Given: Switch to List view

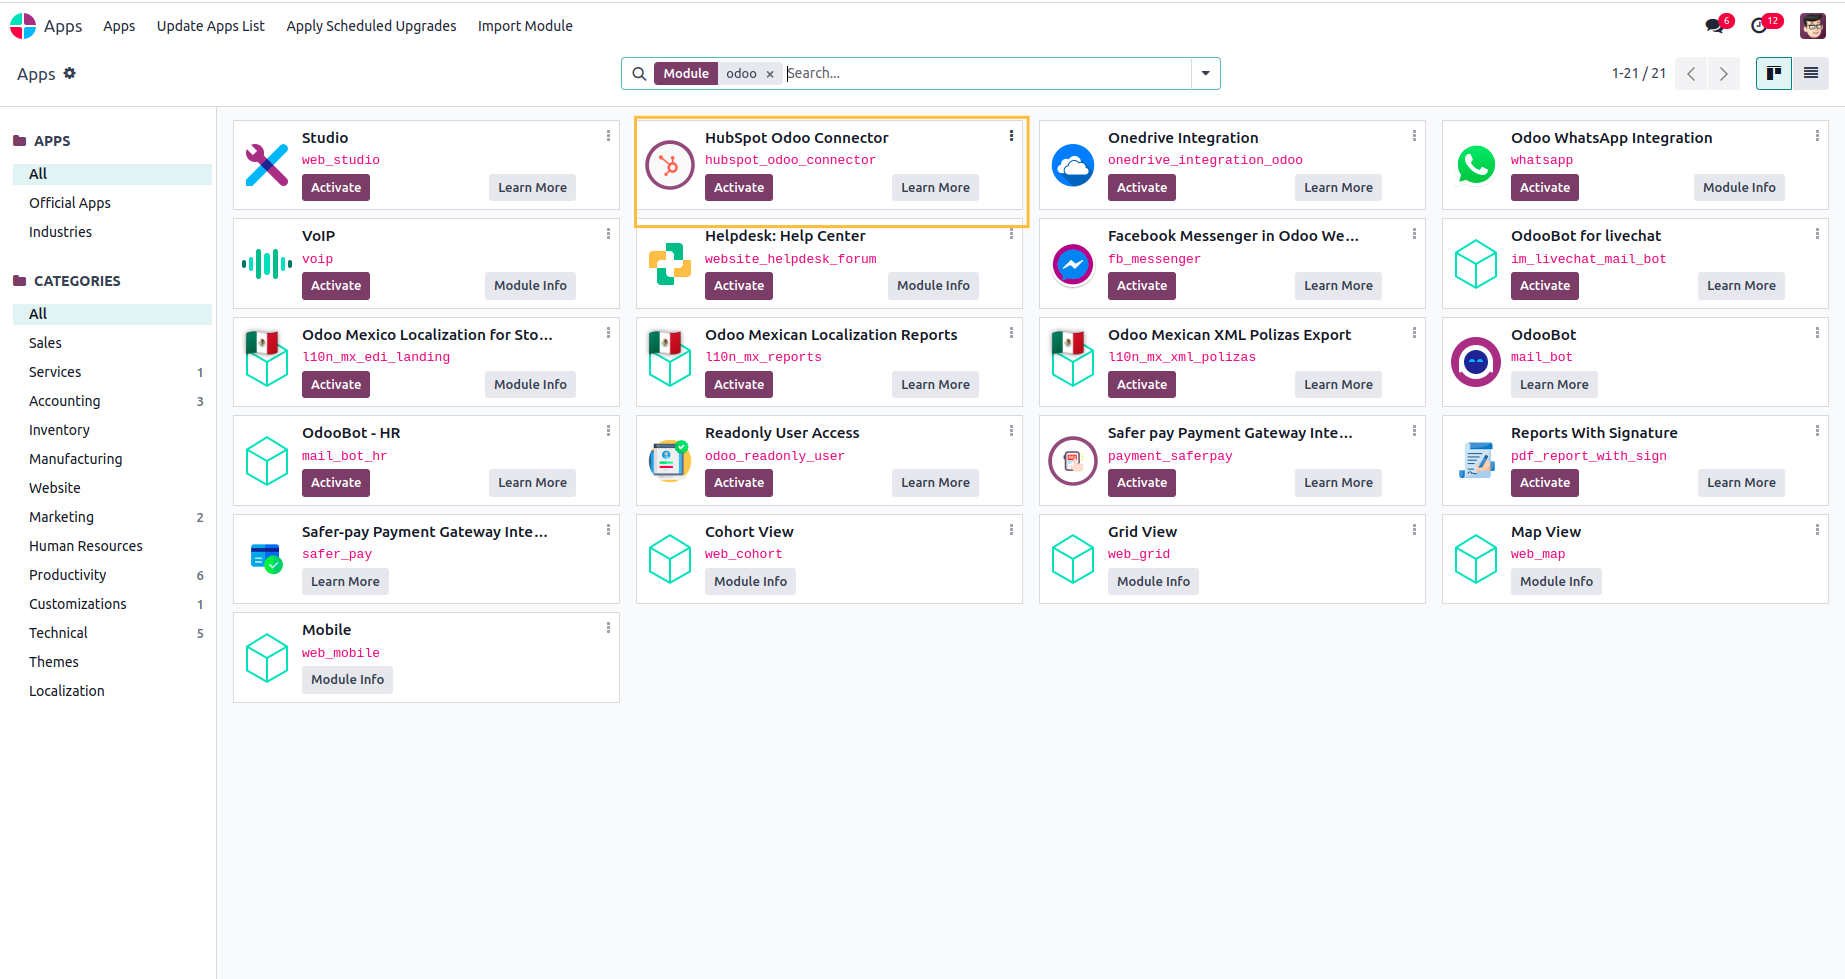Looking at the screenshot, I should point(1811,73).
